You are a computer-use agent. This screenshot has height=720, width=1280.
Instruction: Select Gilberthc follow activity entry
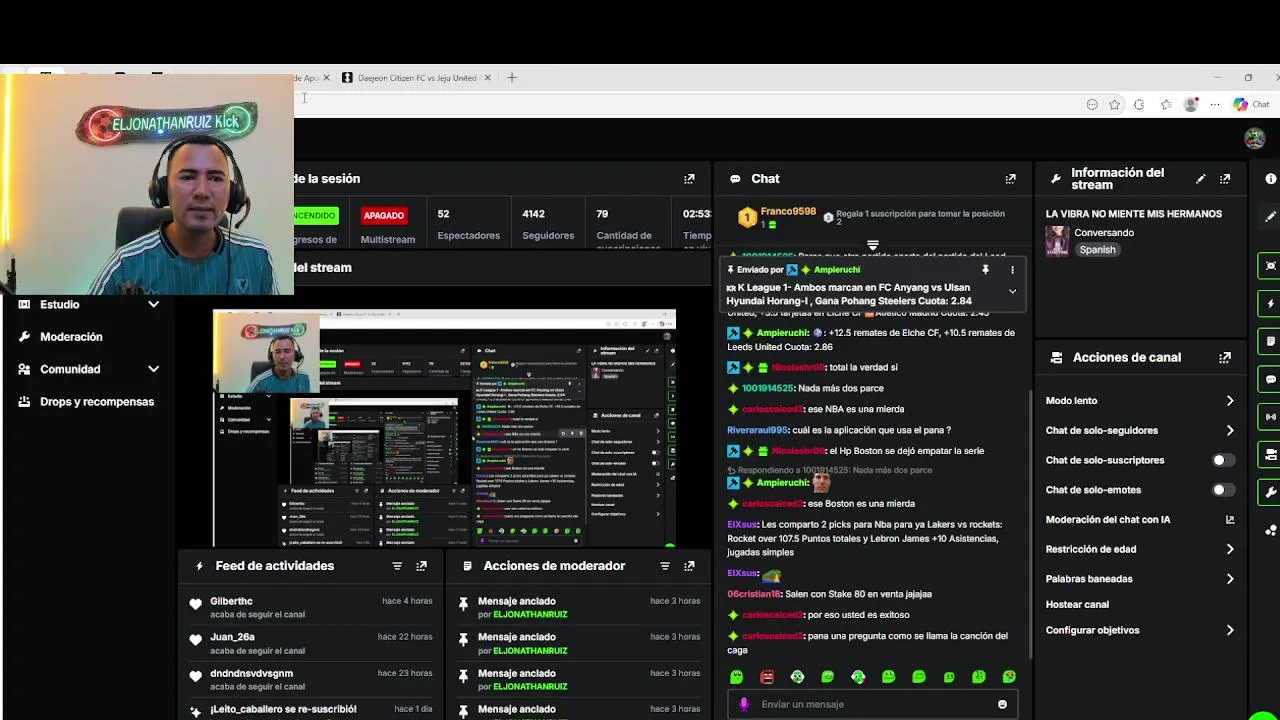pyautogui.click(x=310, y=607)
